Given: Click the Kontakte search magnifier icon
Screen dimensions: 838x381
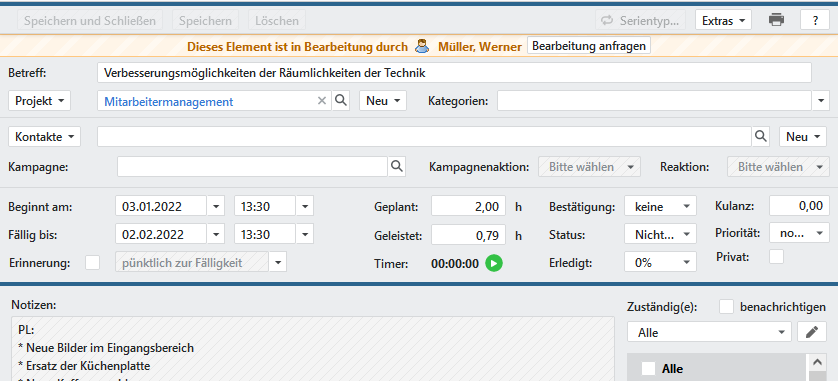Looking at the screenshot, I should pos(761,136).
